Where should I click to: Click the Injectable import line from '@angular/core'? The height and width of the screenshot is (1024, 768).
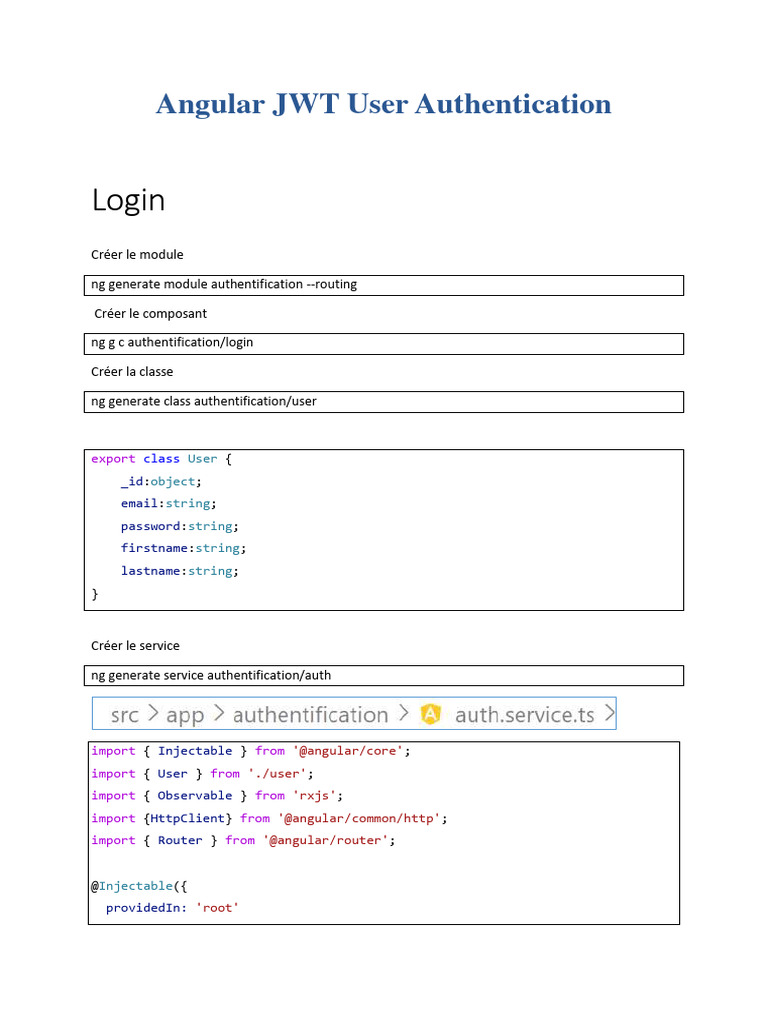(251, 751)
